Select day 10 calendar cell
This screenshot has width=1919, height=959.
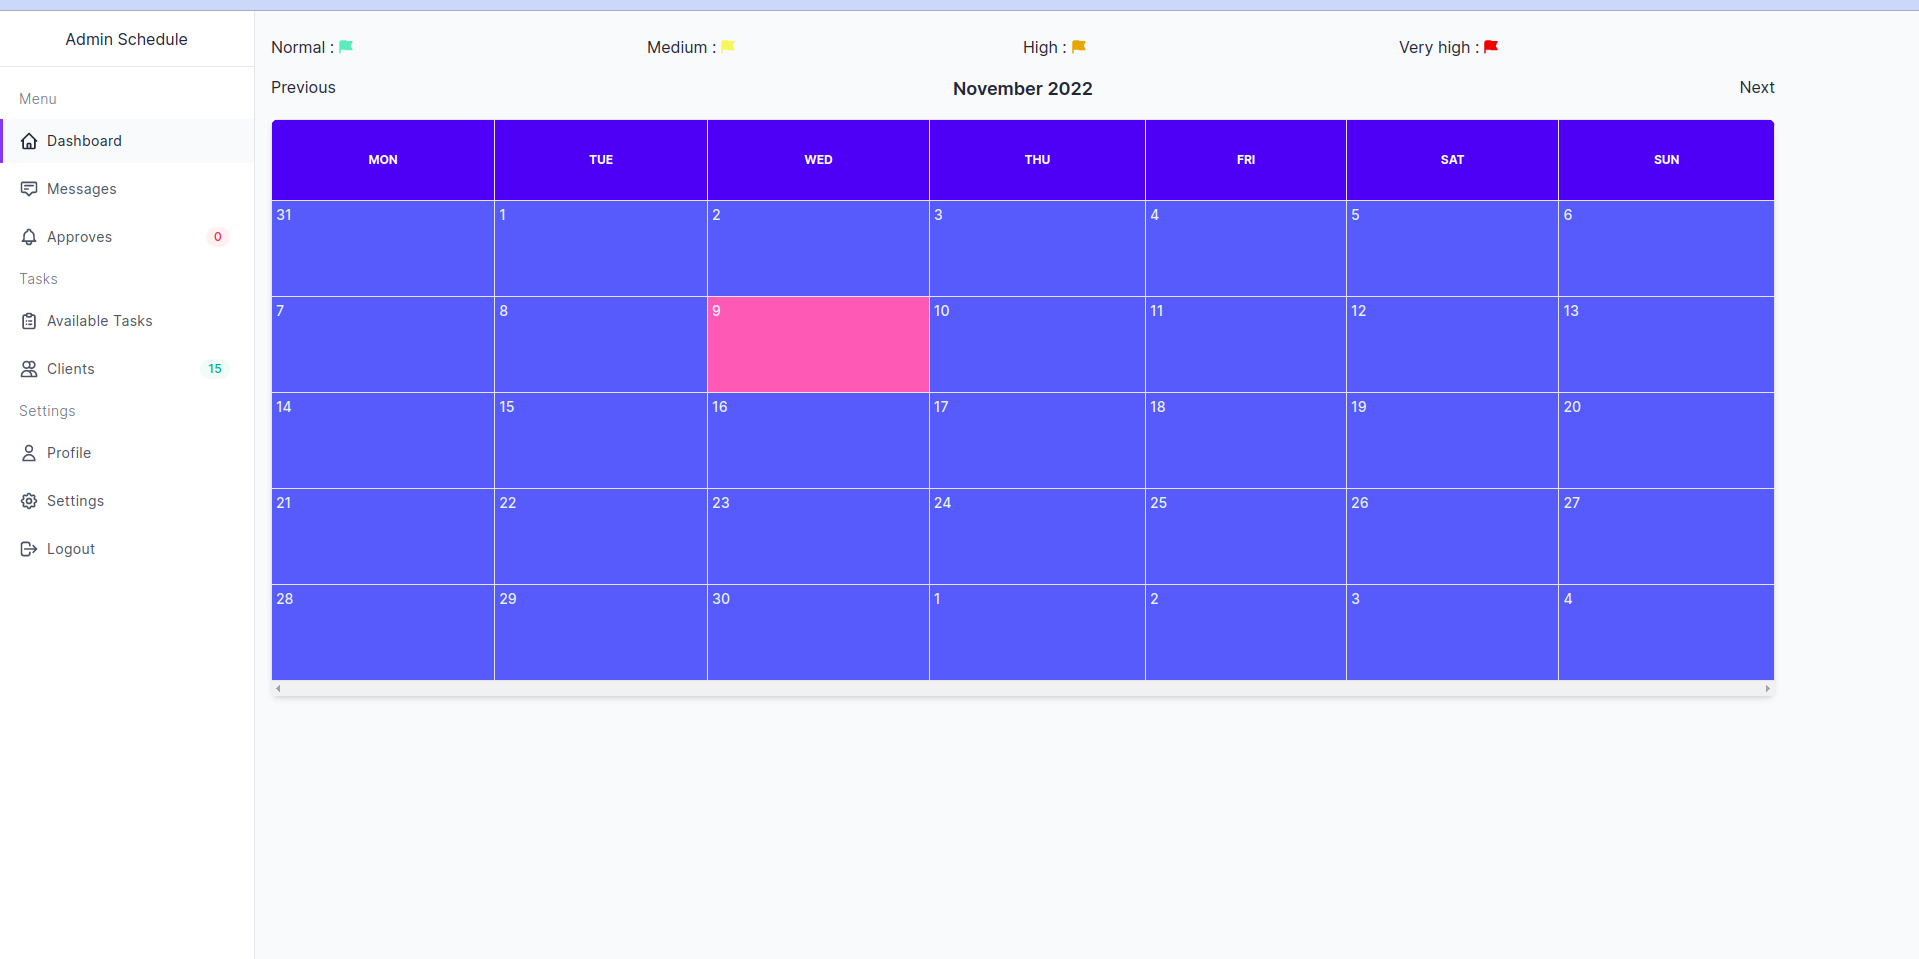tap(1037, 344)
